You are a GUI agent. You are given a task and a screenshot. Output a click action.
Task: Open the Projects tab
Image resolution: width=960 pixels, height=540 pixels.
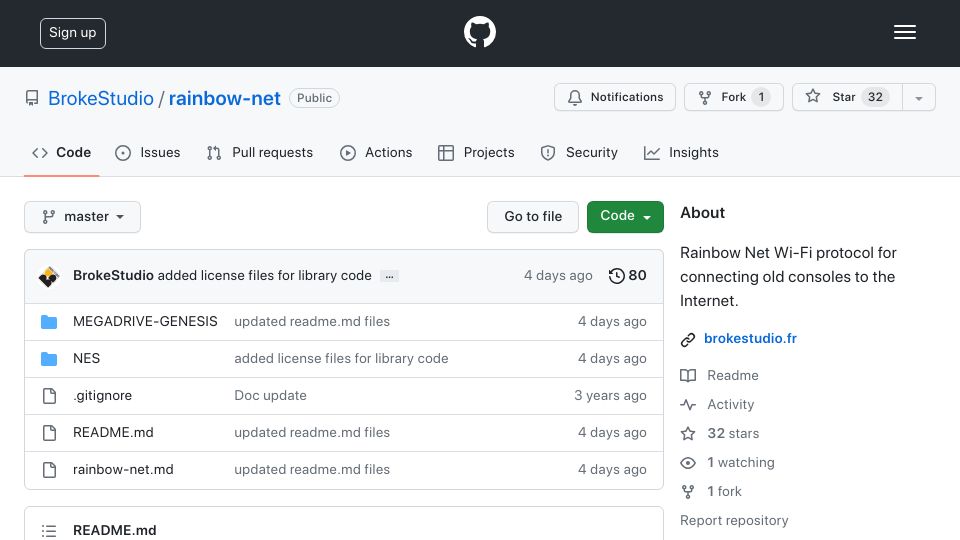pyautogui.click(x=476, y=152)
